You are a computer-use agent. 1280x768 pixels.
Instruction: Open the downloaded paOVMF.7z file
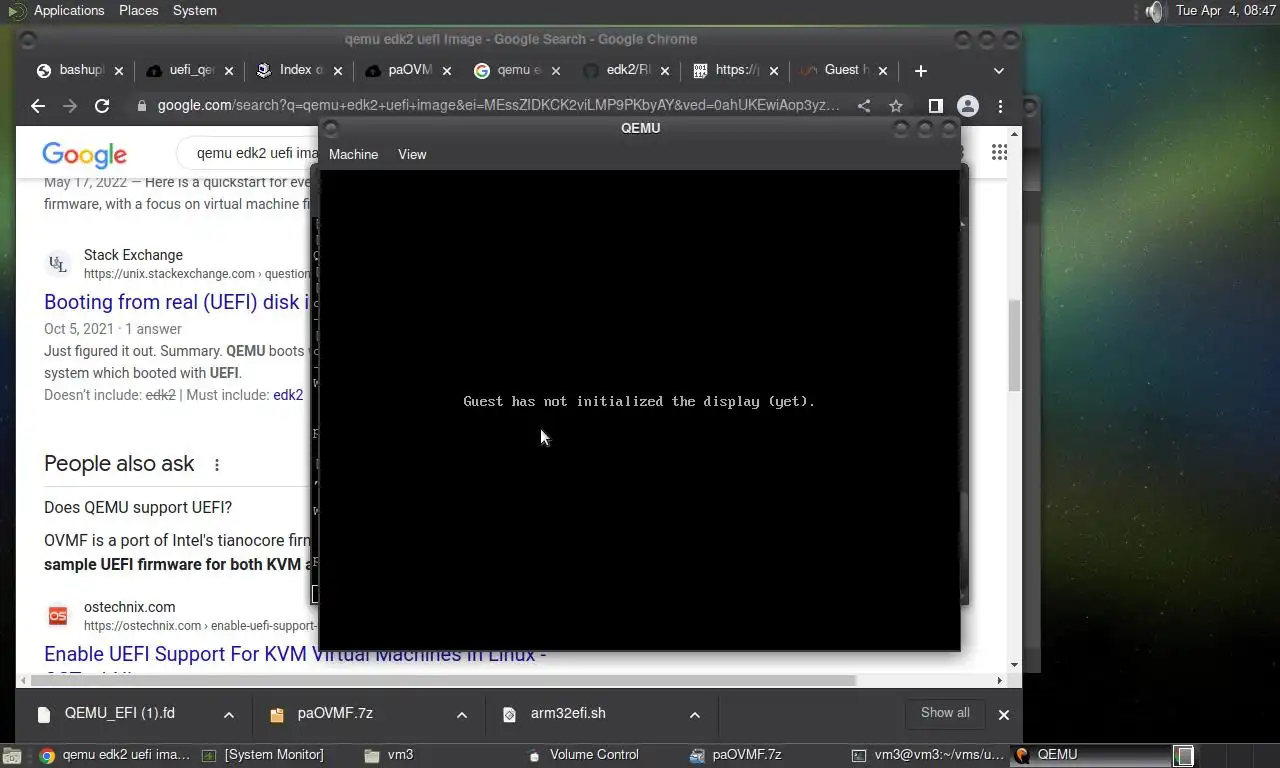335,713
